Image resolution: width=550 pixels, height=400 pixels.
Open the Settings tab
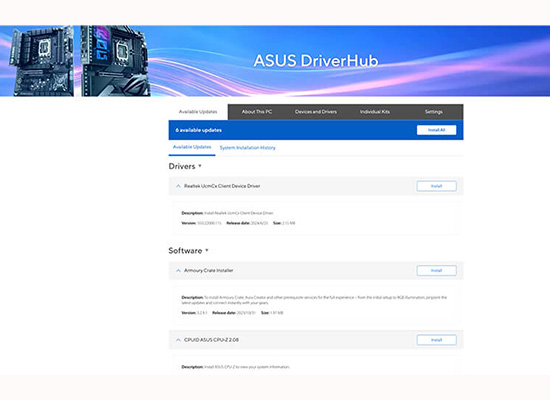(434, 112)
